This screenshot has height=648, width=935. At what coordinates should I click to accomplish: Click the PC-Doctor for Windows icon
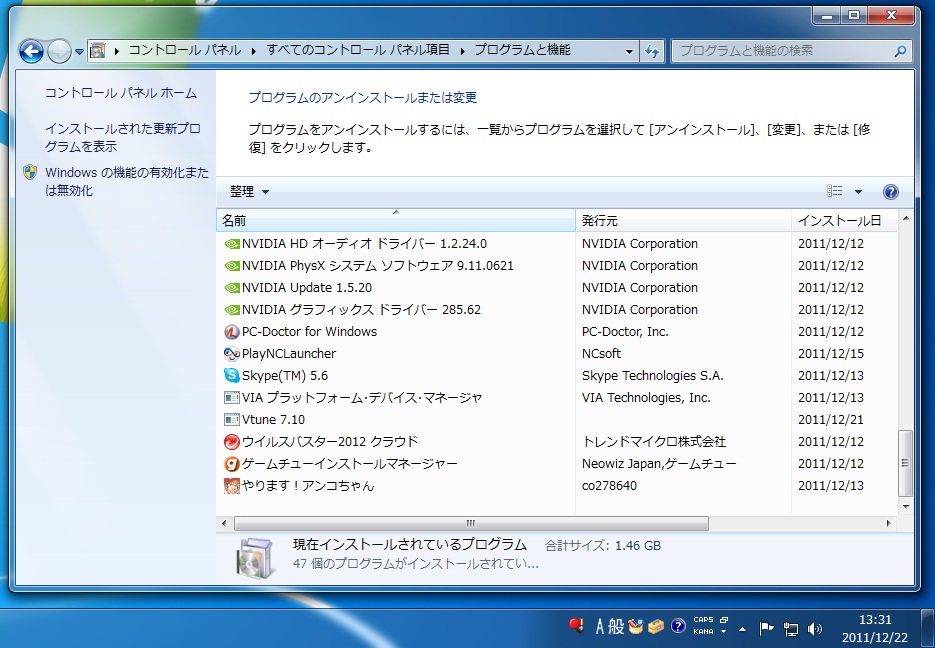(232, 332)
